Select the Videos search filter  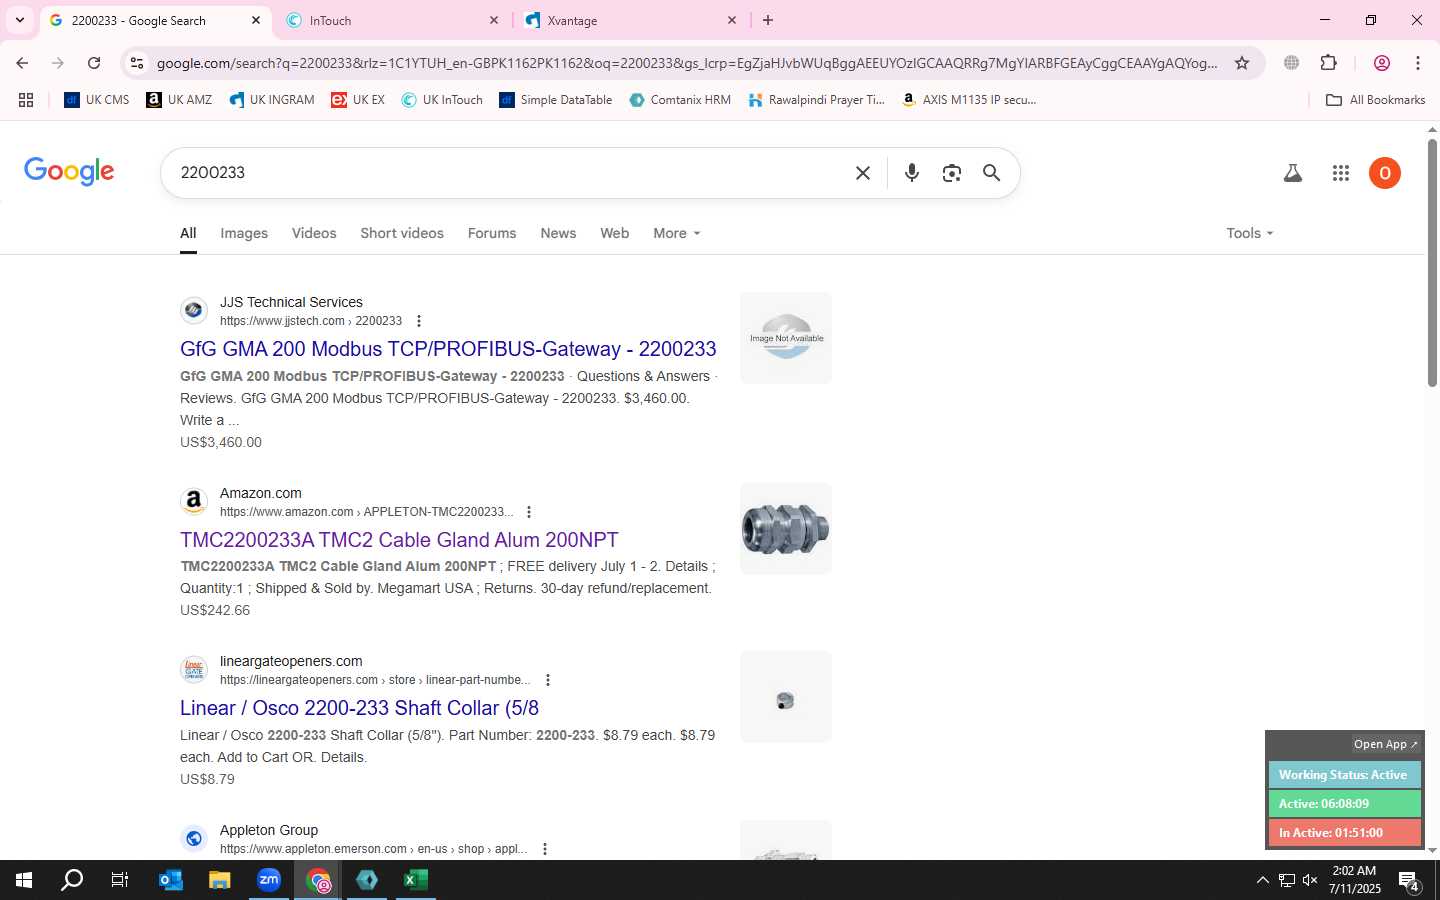(314, 233)
